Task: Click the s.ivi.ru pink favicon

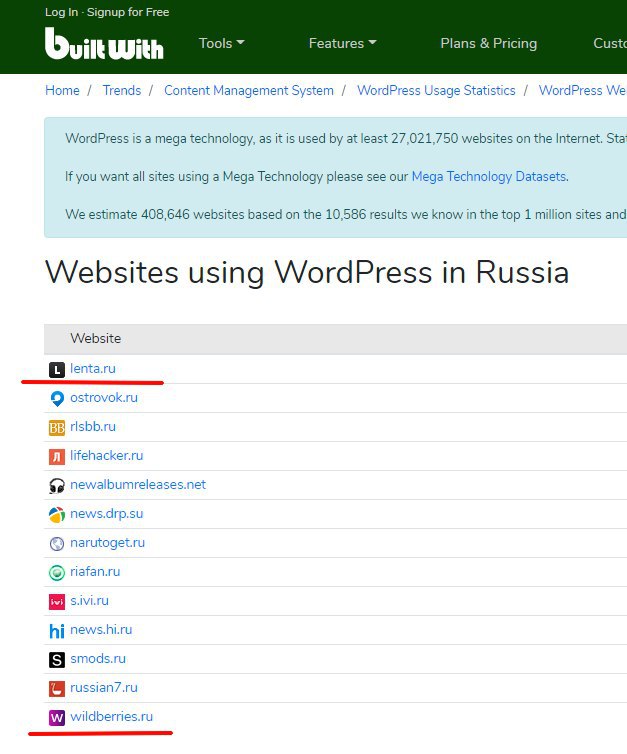Action: pyautogui.click(x=57, y=602)
